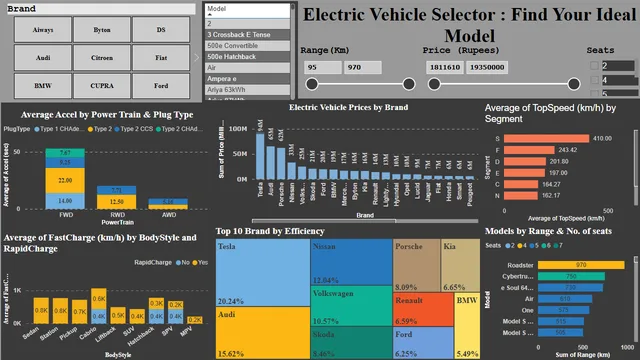The height and width of the screenshot is (360, 640).
Task: Select Skoda 8.46% treemap tile
Action: point(352,343)
